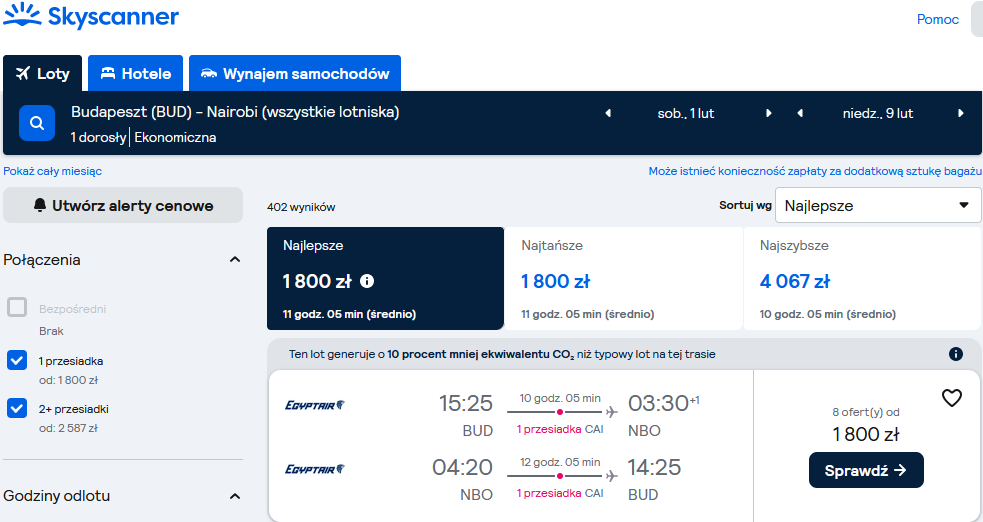Click return departure time 04:20

tap(462, 467)
